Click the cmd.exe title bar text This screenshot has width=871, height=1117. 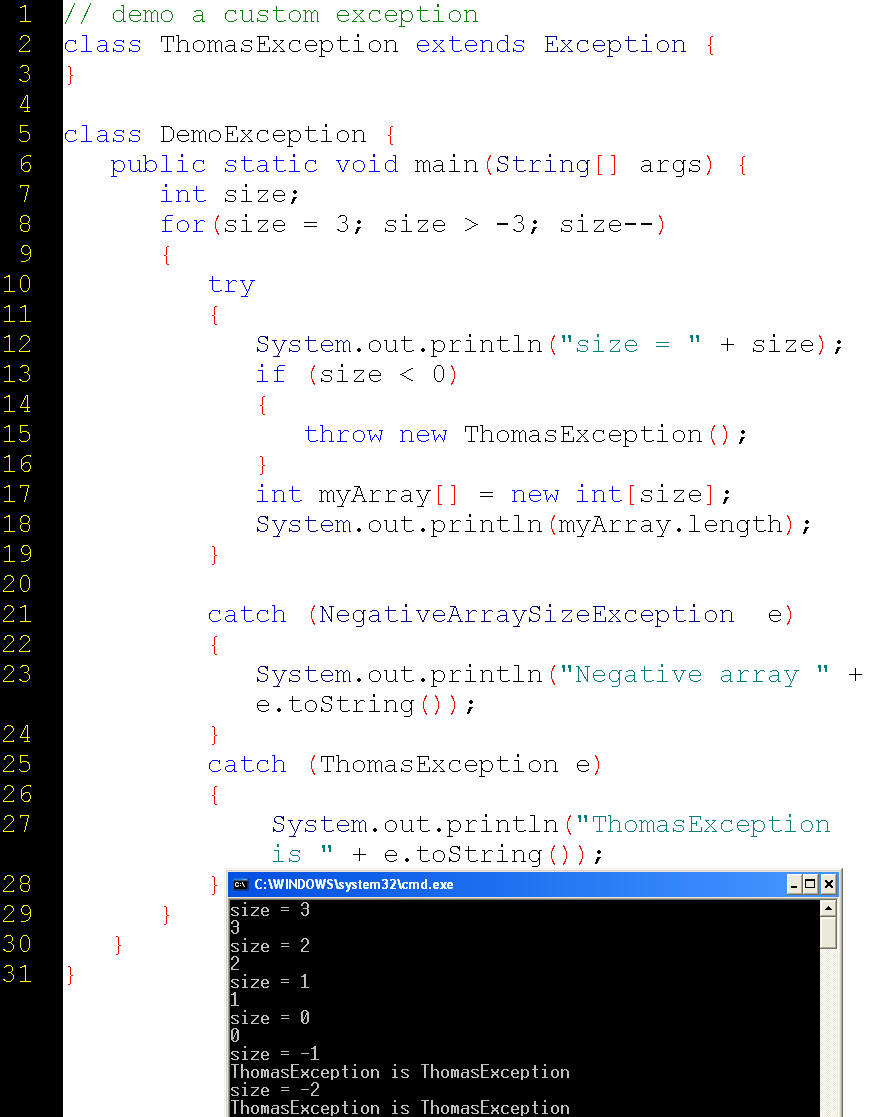(x=353, y=885)
